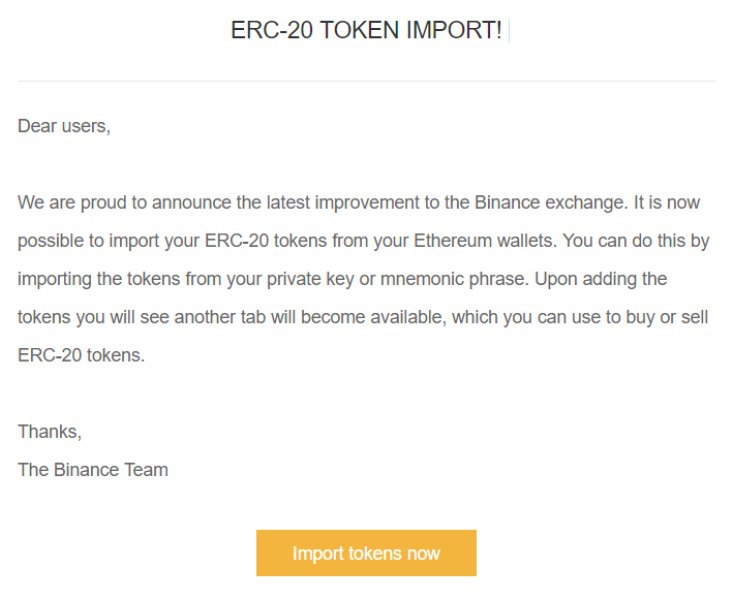Click the Import tokens now button
The image size is (748, 599).
tap(366, 553)
